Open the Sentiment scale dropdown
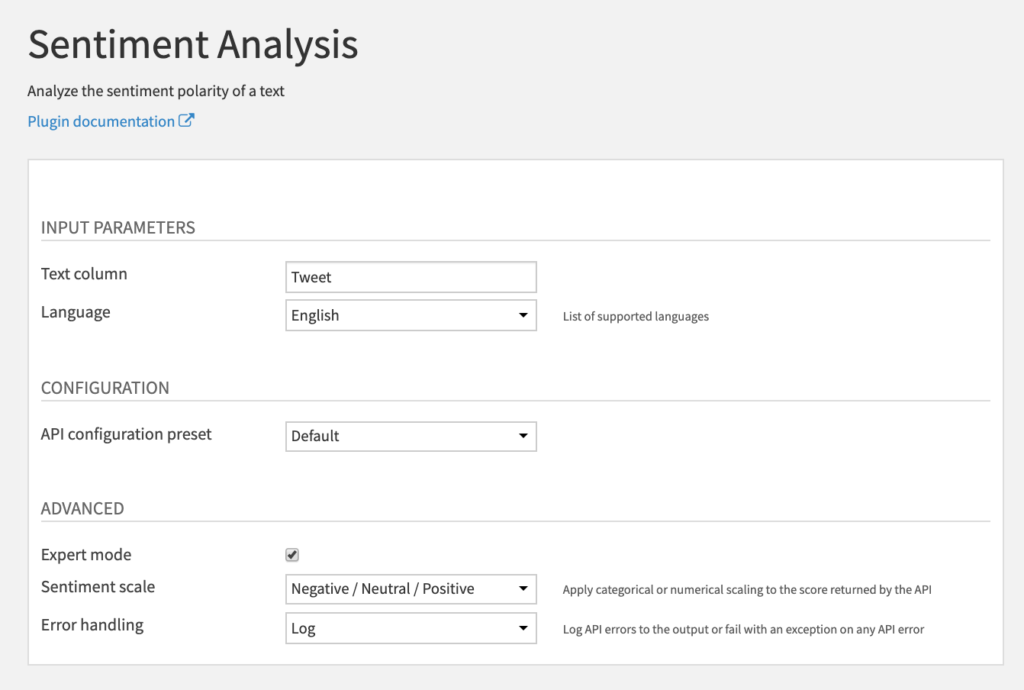This screenshot has height=690, width=1024. [411, 589]
